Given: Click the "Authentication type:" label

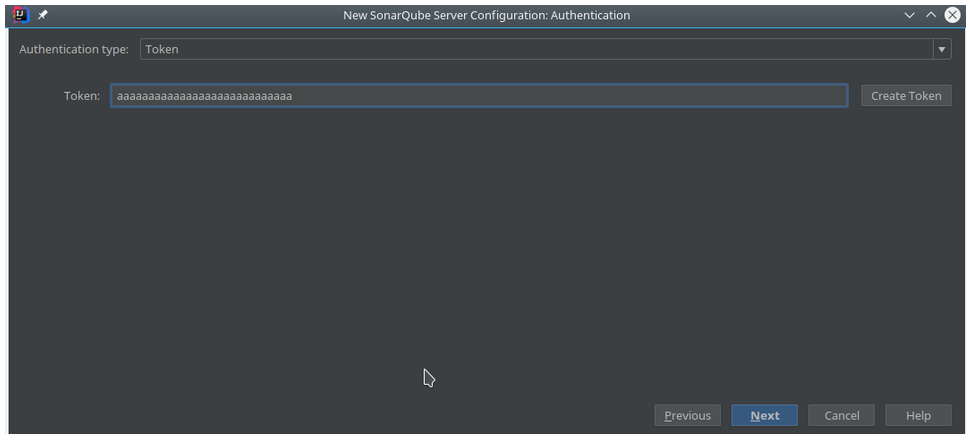Looking at the screenshot, I should pos(74,49).
